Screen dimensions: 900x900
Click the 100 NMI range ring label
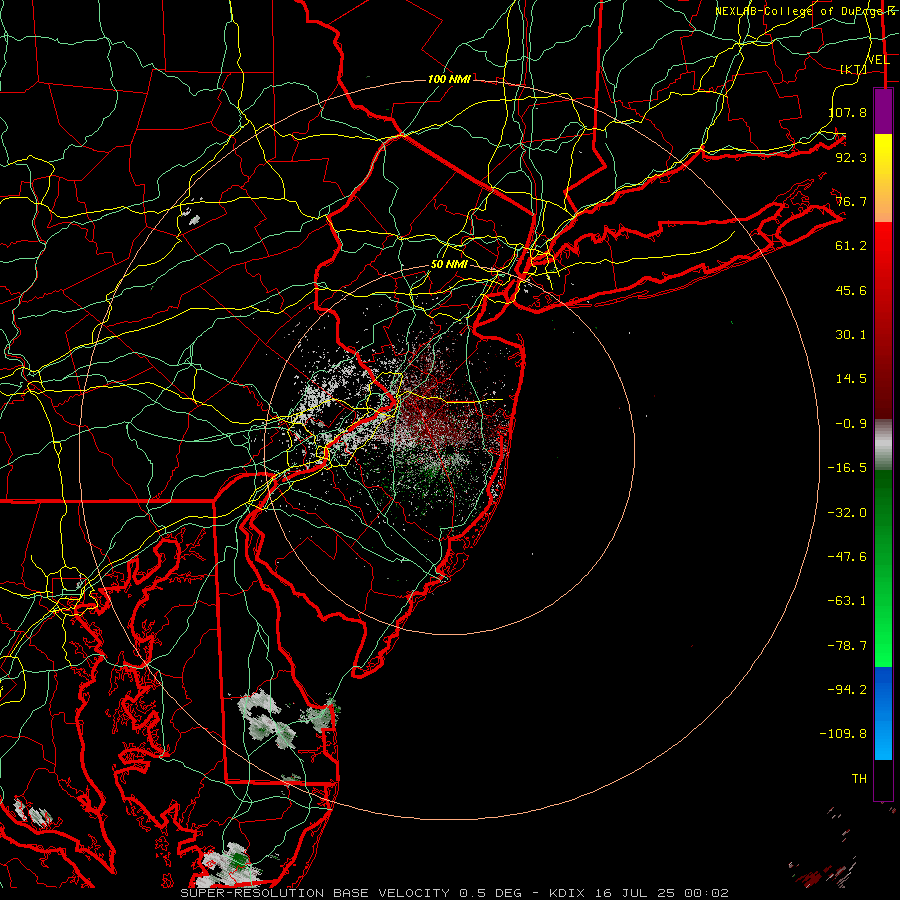point(449,79)
